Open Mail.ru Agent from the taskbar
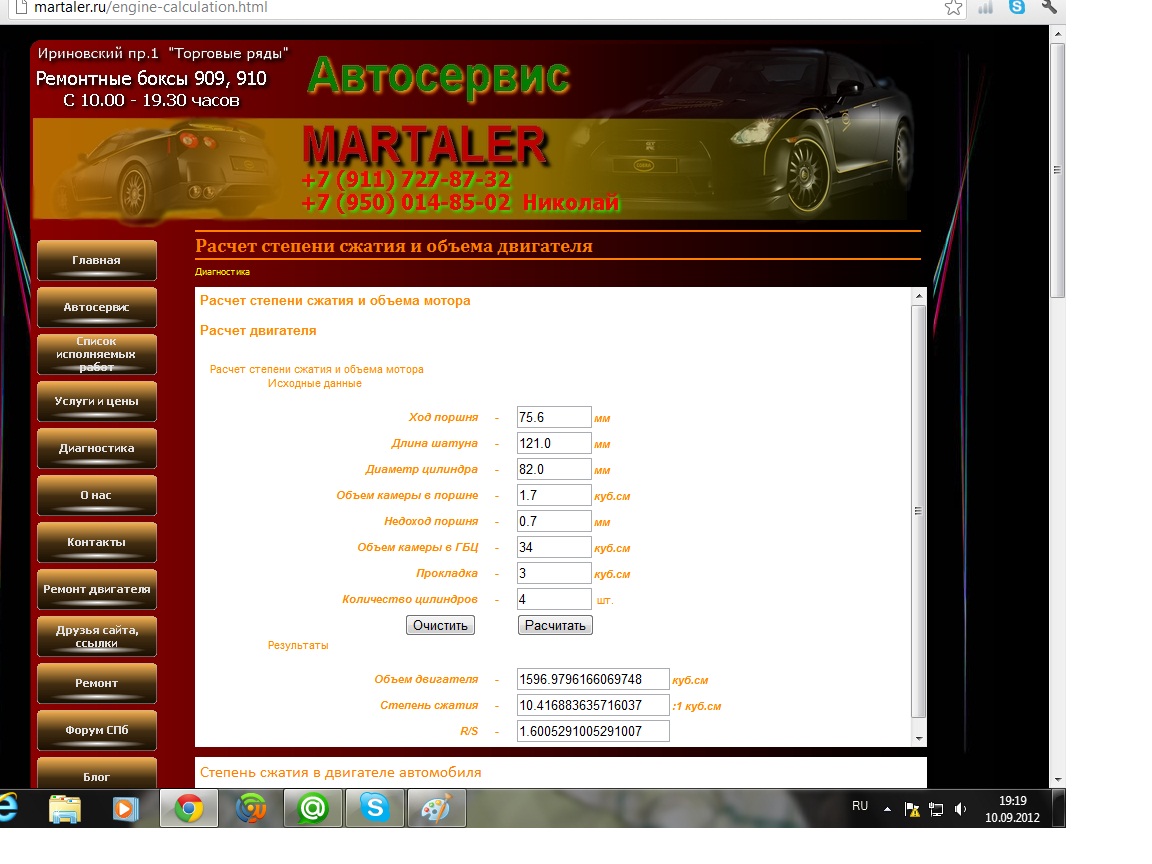 click(x=313, y=808)
